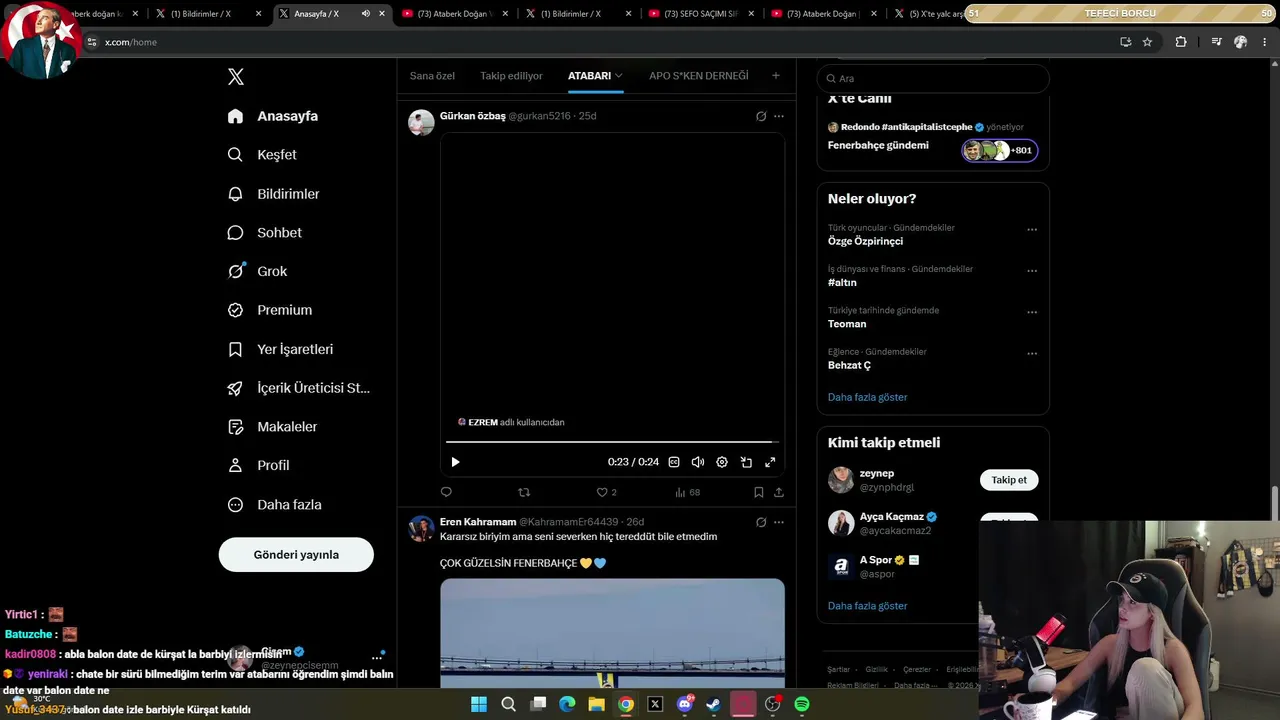Open video settings gear

[x=722, y=462]
